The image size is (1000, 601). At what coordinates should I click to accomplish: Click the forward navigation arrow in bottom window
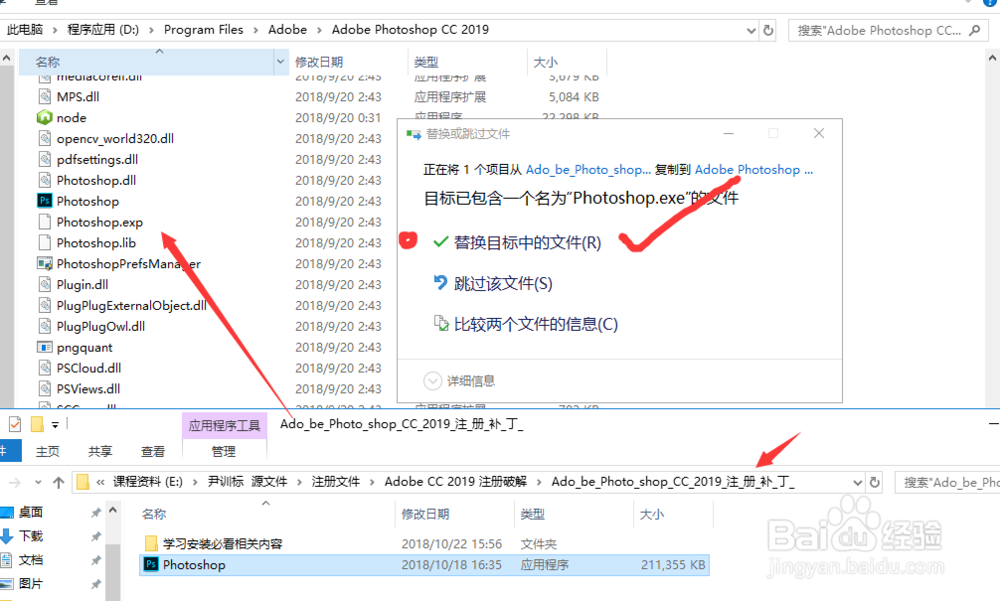[x=15, y=482]
